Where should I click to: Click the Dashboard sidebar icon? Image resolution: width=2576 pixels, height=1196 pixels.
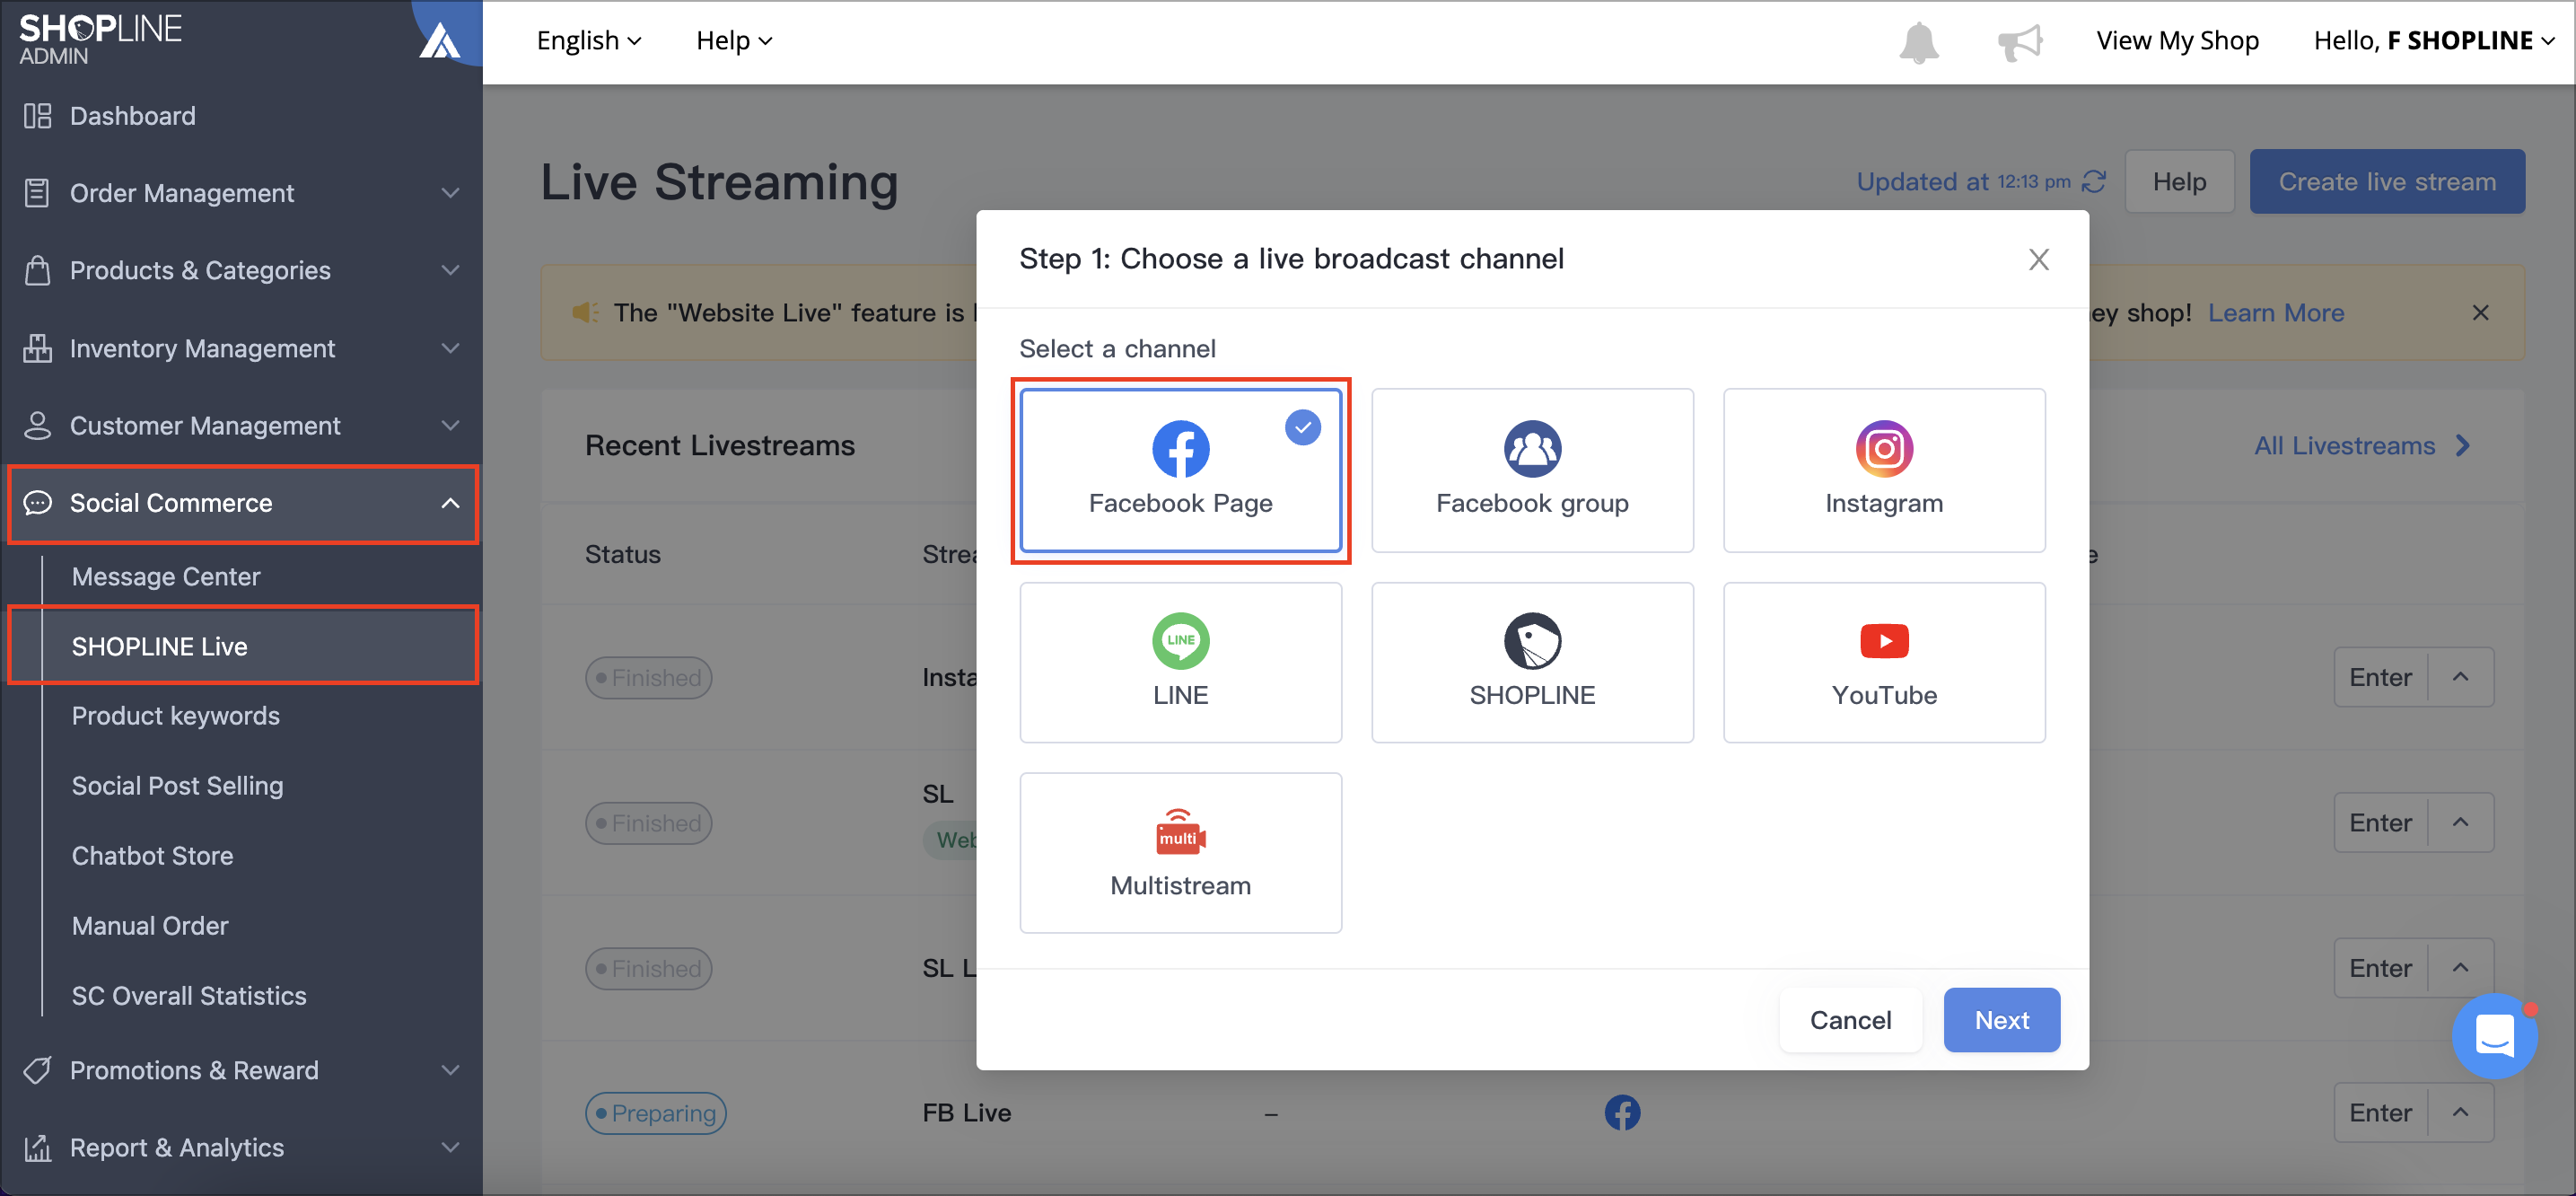(x=37, y=116)
